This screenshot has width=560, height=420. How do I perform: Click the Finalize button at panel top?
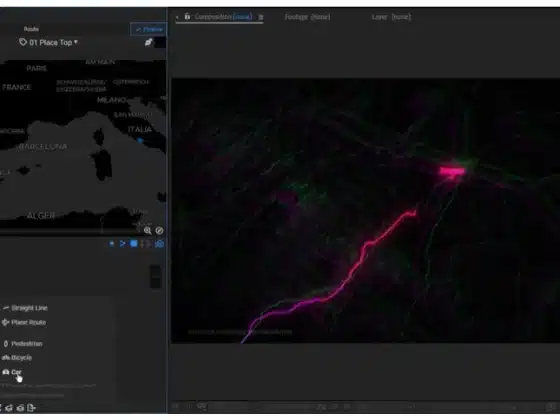click(x=149, y=29)
